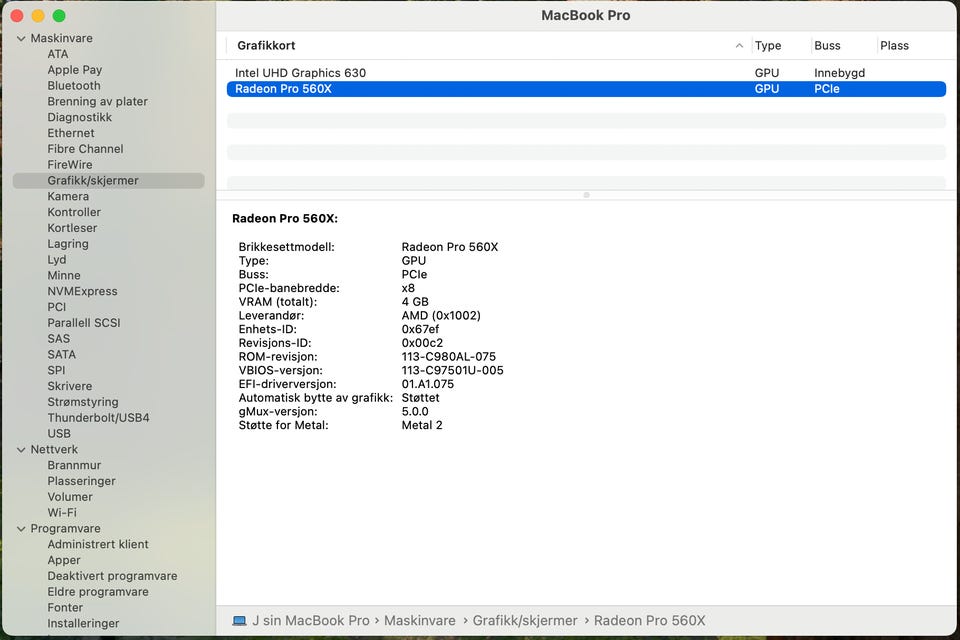Viewport: 960px width, 640px height.
Task: Open Parallell SCSI entry
Action: [x=84, y=323]
